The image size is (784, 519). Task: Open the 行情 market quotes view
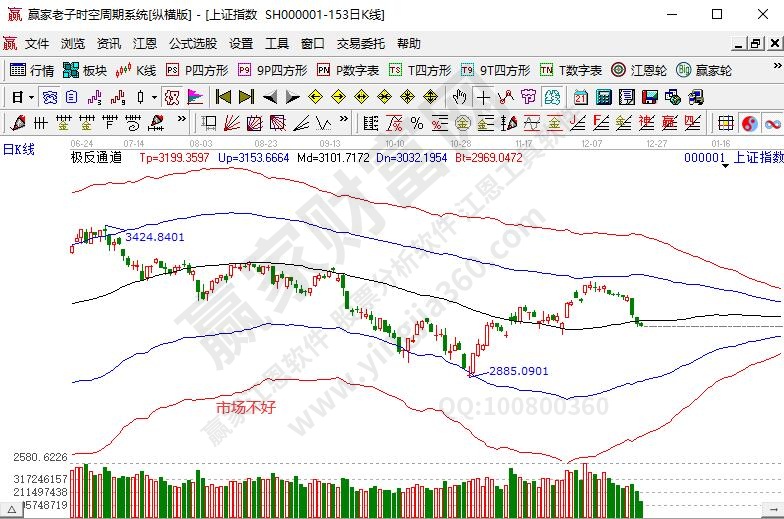point(32,70)
